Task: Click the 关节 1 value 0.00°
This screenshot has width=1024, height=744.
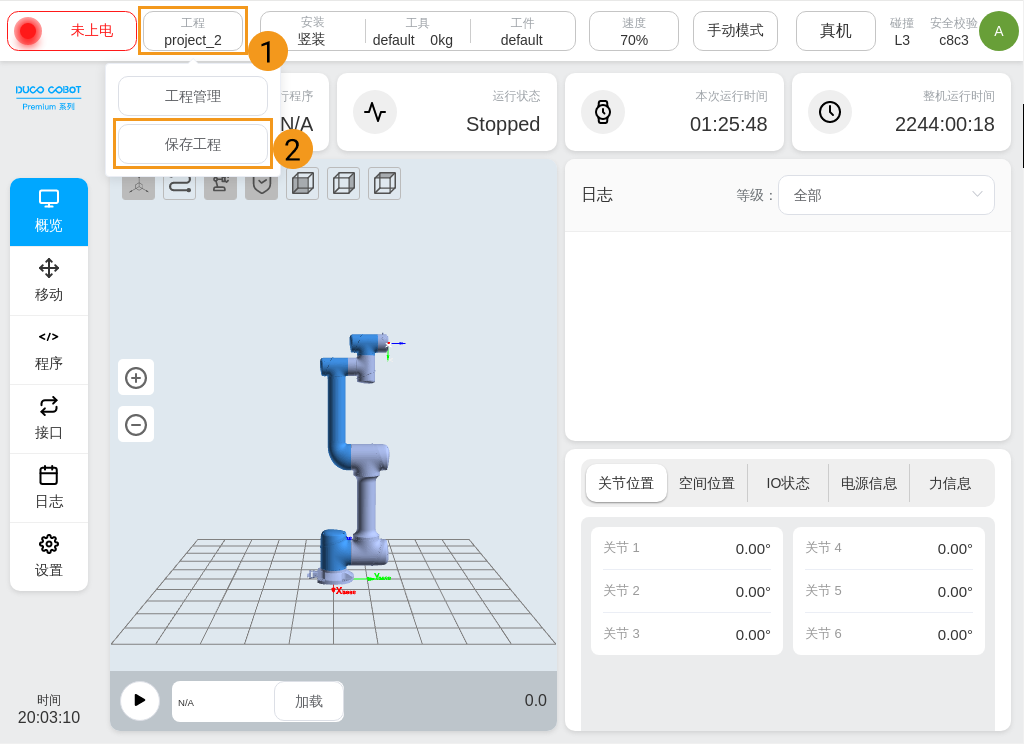Action: click(753, 549)
